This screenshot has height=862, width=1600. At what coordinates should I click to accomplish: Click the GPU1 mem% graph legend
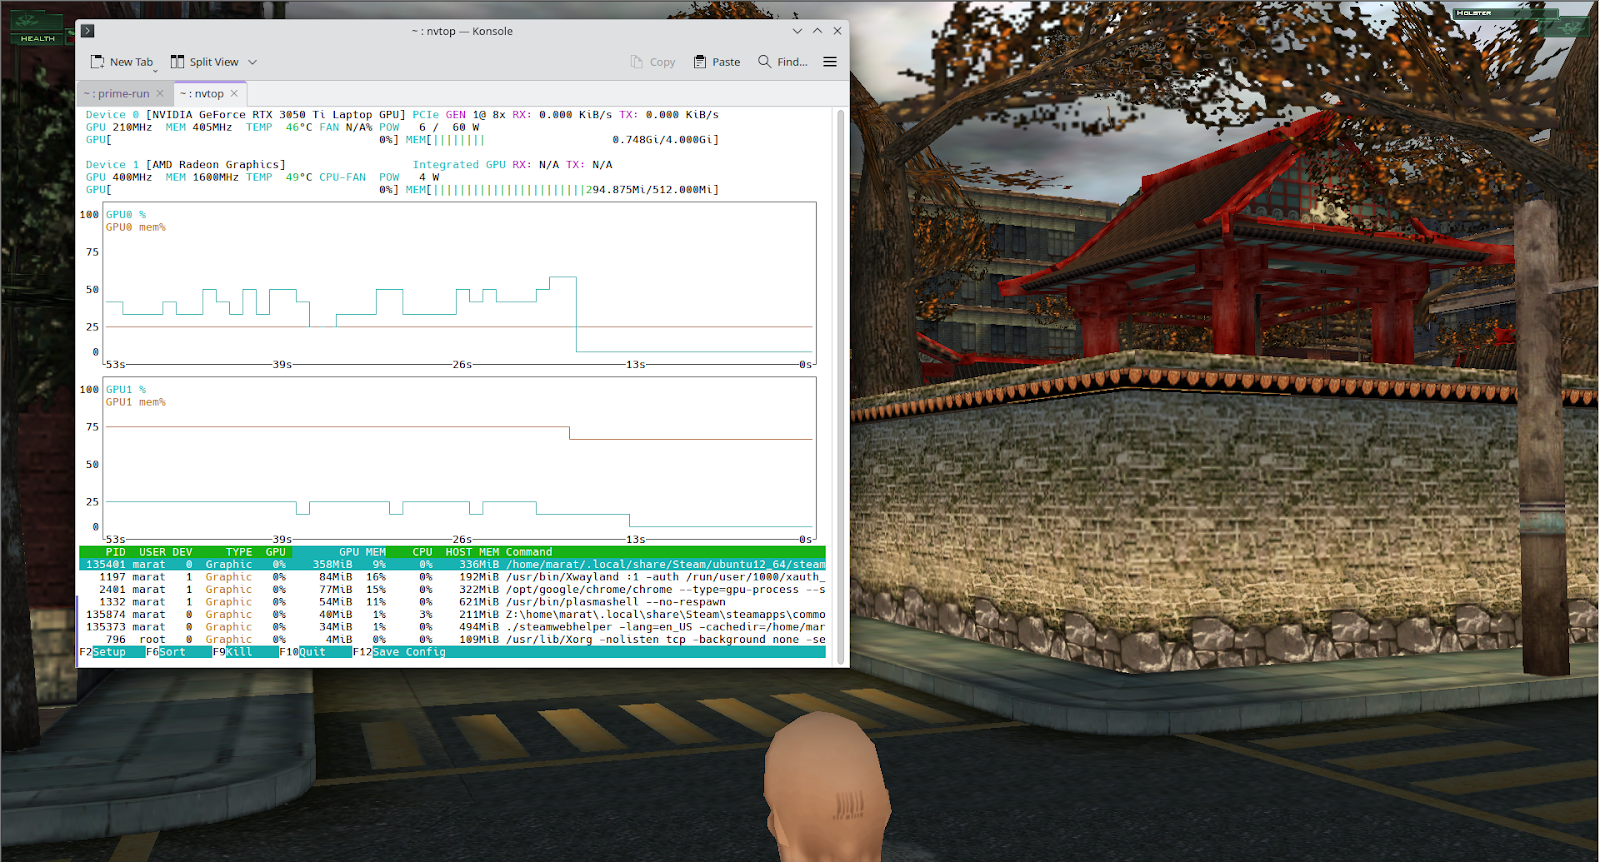coord(136,403)
